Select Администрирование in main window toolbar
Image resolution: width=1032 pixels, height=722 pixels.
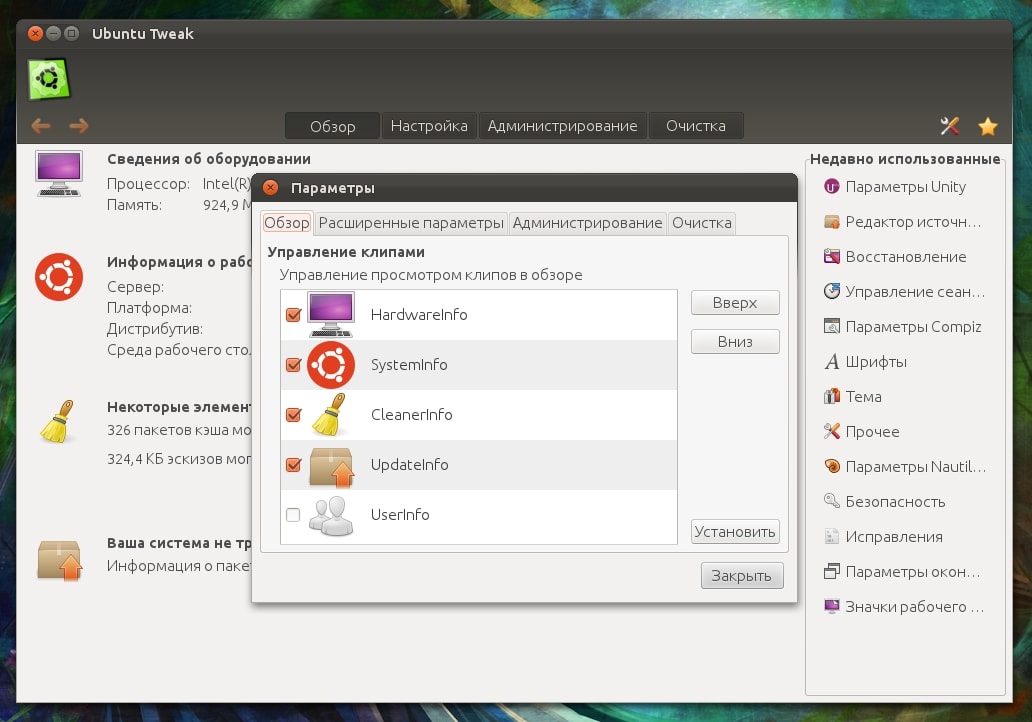coord(563,126)
